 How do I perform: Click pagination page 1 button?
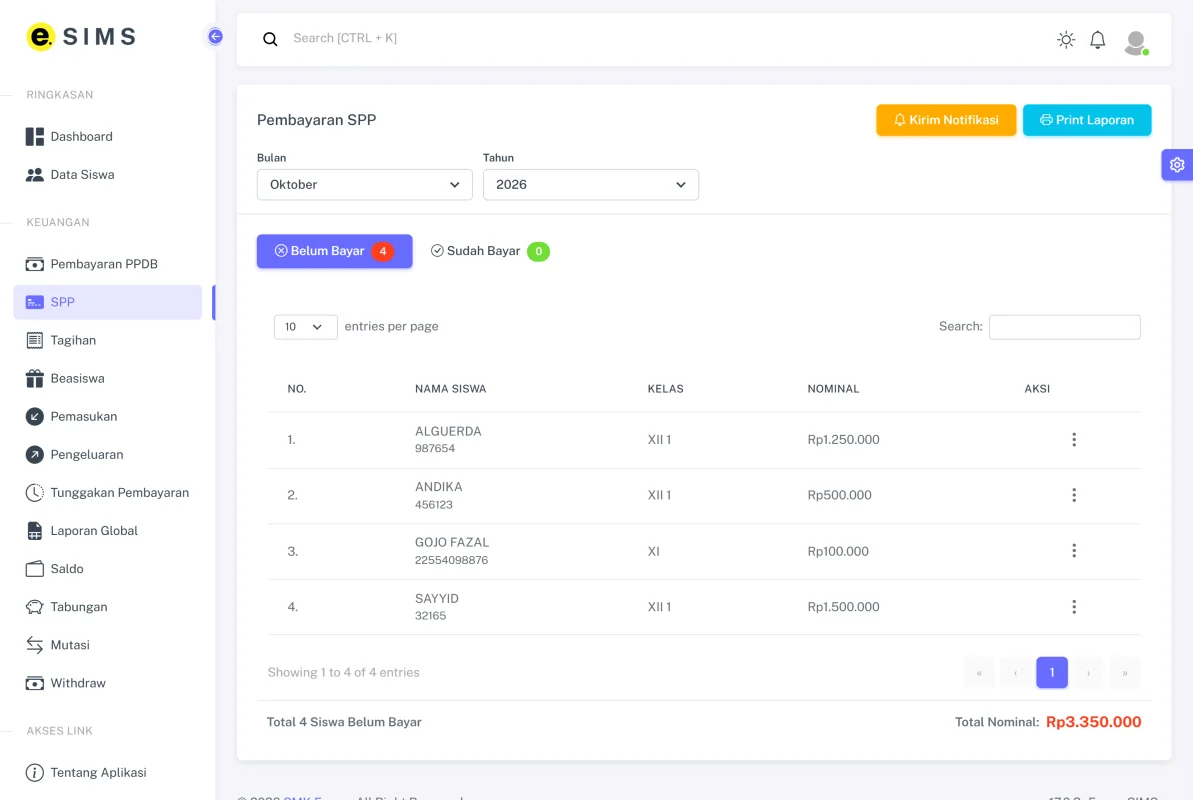tap(1051, 672)
